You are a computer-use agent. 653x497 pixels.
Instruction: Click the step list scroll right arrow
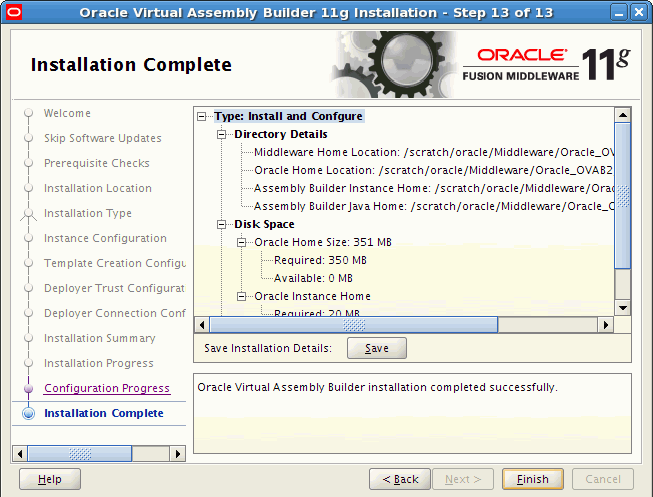[178, 454]
